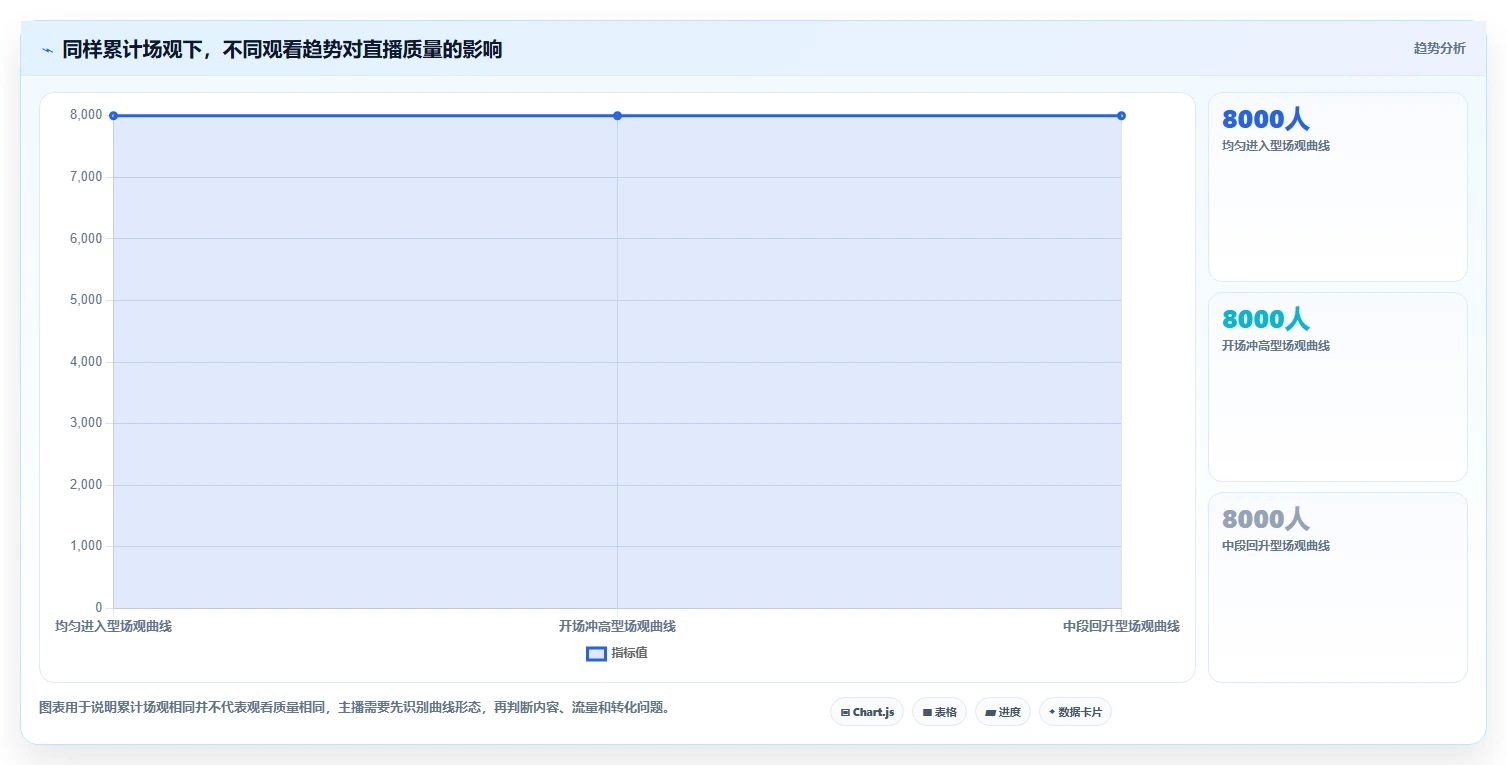Click the 4,000 y-axis tick label
This screenshot has width=1507, height=765.
point(86,362)
